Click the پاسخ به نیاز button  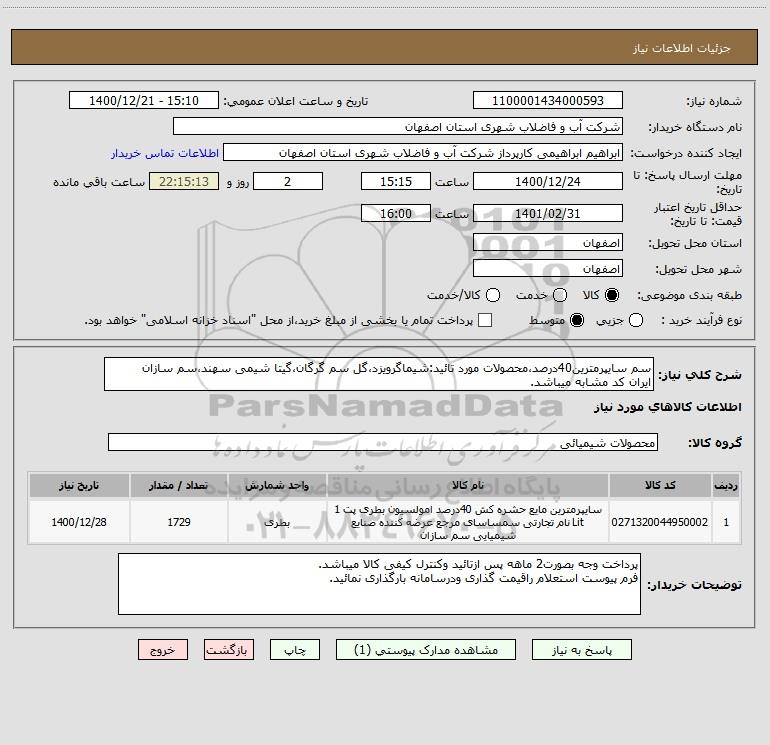click(x=581, y=650)
